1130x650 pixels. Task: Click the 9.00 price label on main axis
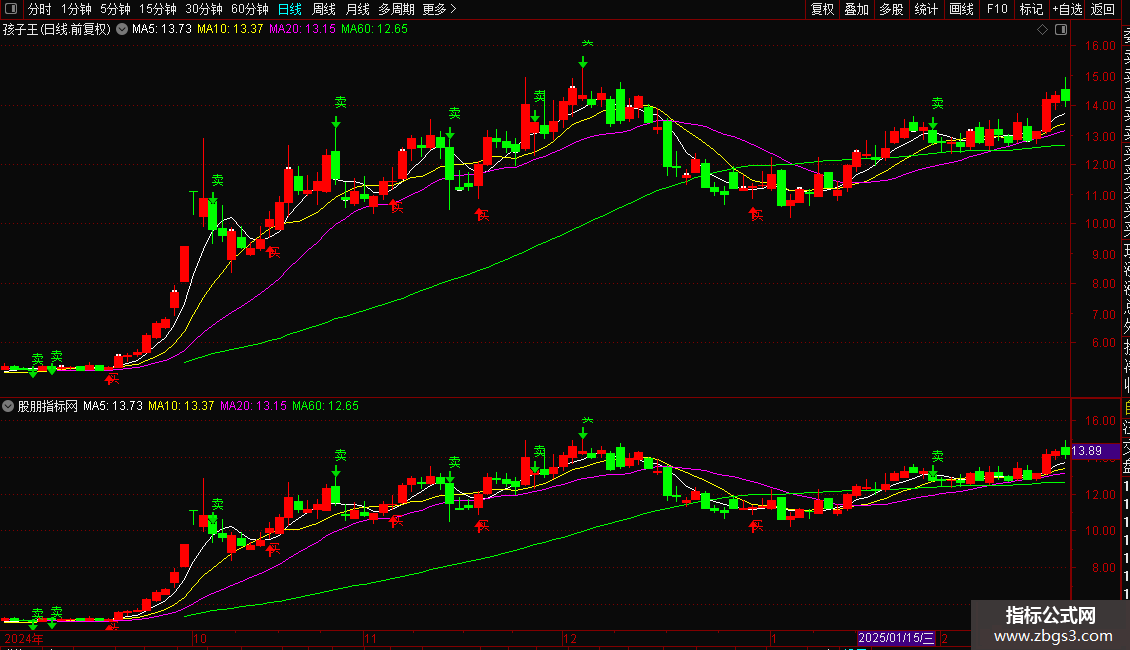point(1103,254)
